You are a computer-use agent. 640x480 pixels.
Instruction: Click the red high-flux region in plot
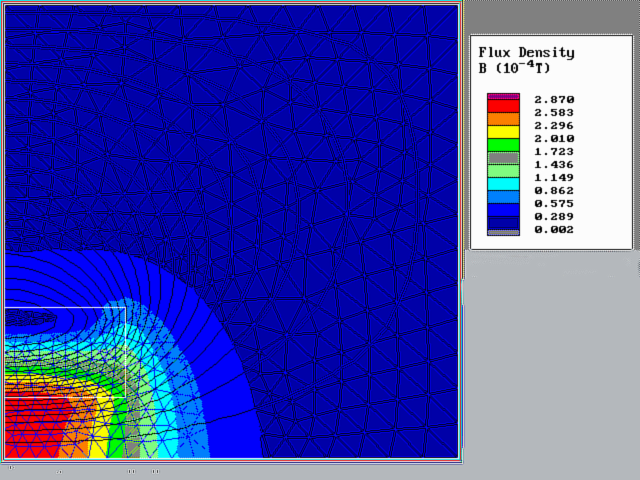pyautogui.click(x=35, y=425)
